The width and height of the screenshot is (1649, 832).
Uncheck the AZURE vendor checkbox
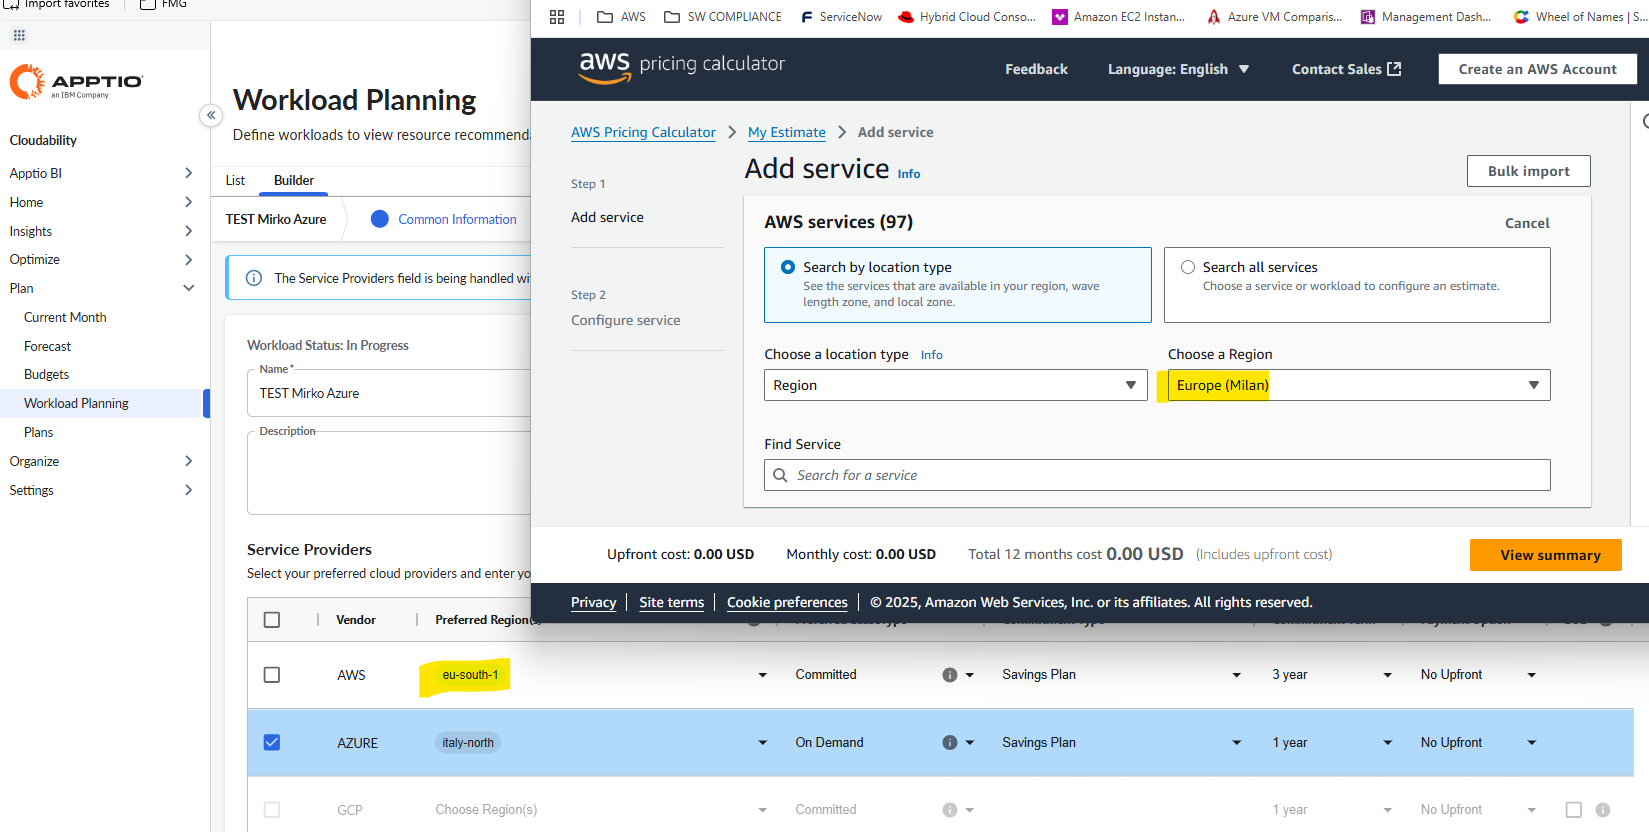(x=272, y=743)
